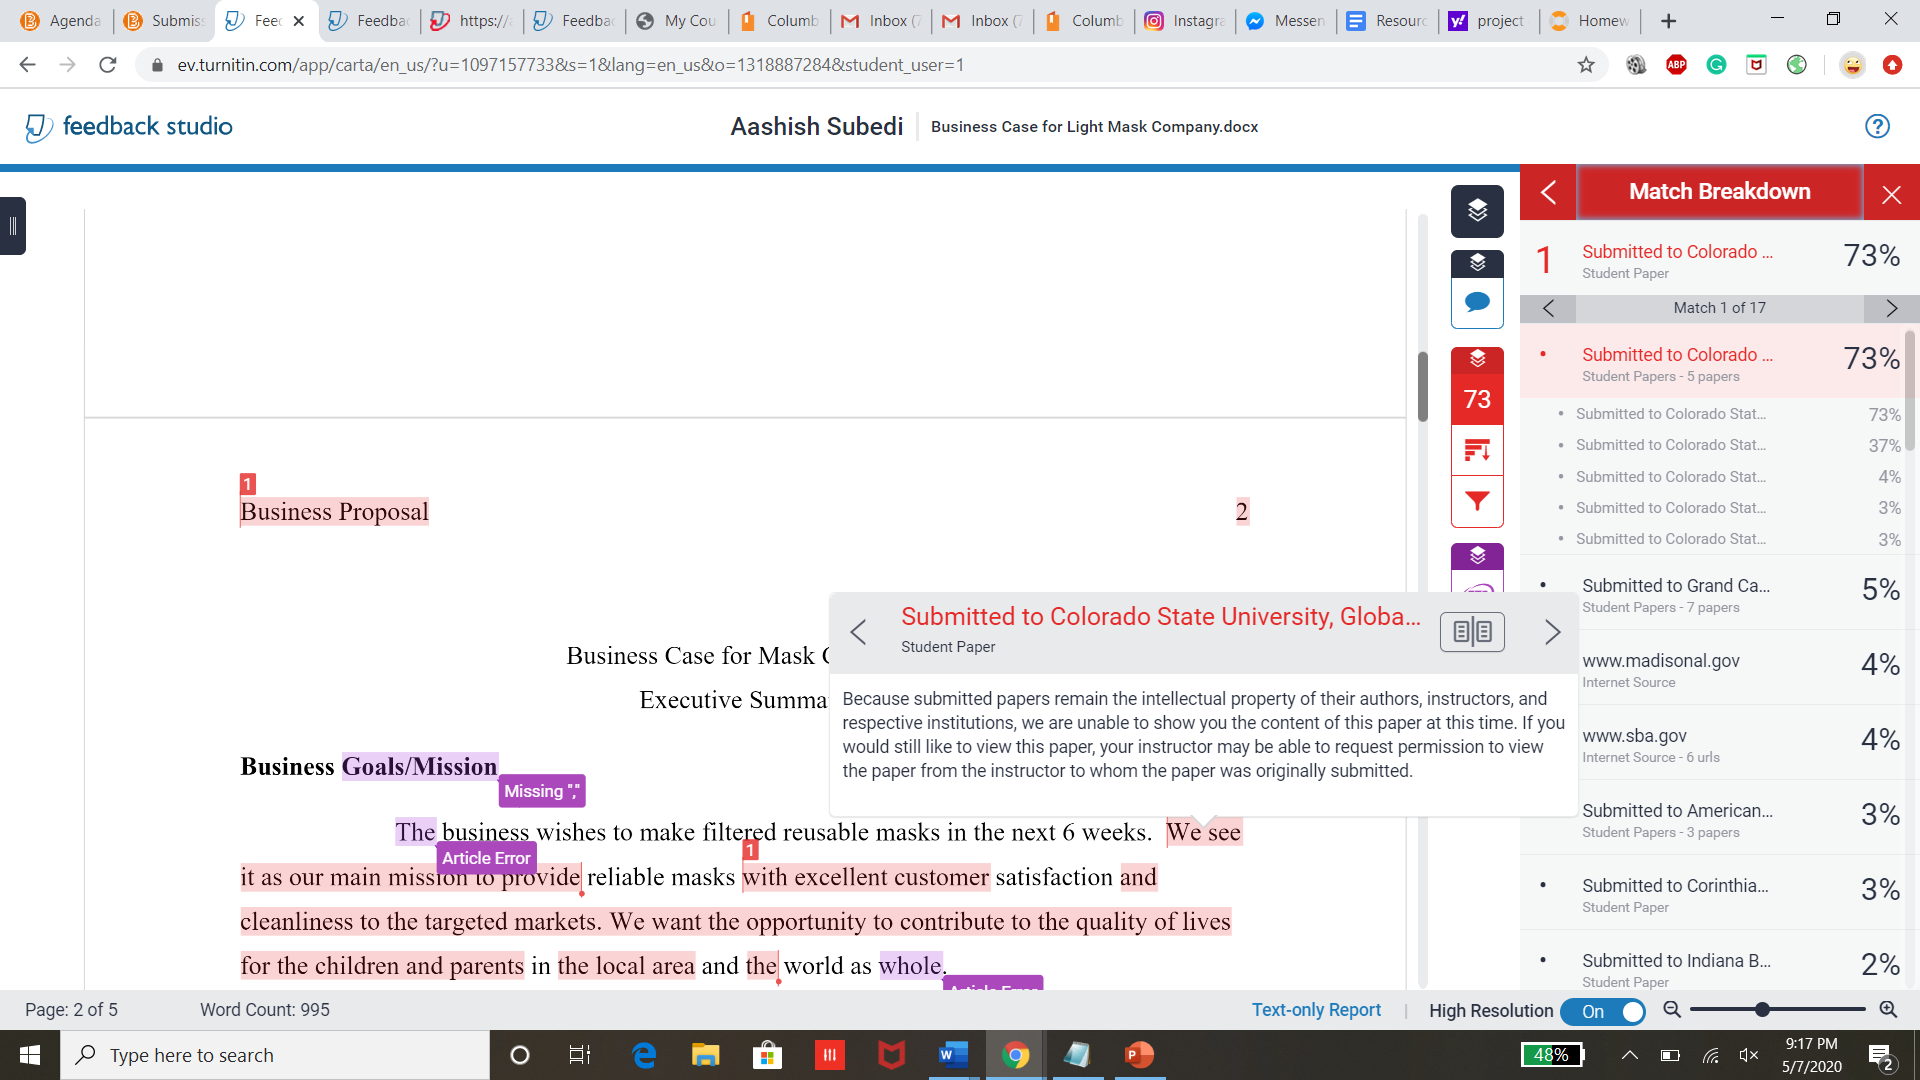This screenshot has height=1080, width=1920.
Task: Click the similarity score 73 button
Action: tap(1477, 399)
